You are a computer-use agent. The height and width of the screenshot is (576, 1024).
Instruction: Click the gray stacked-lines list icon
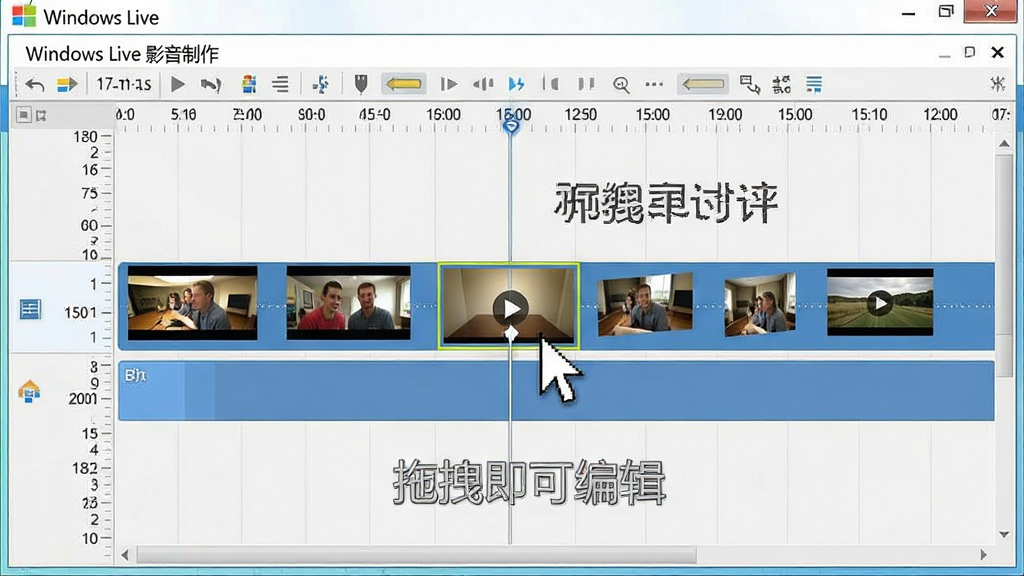pos(281,84)
